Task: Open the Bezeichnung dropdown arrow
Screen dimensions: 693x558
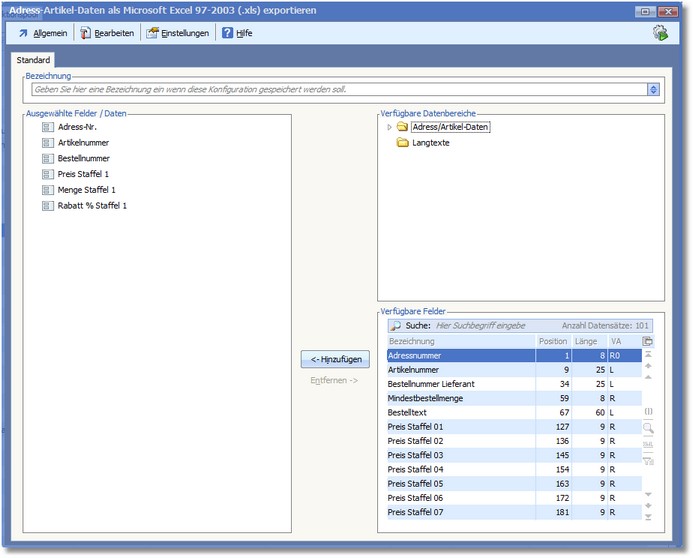Action: tap(653, 89)
